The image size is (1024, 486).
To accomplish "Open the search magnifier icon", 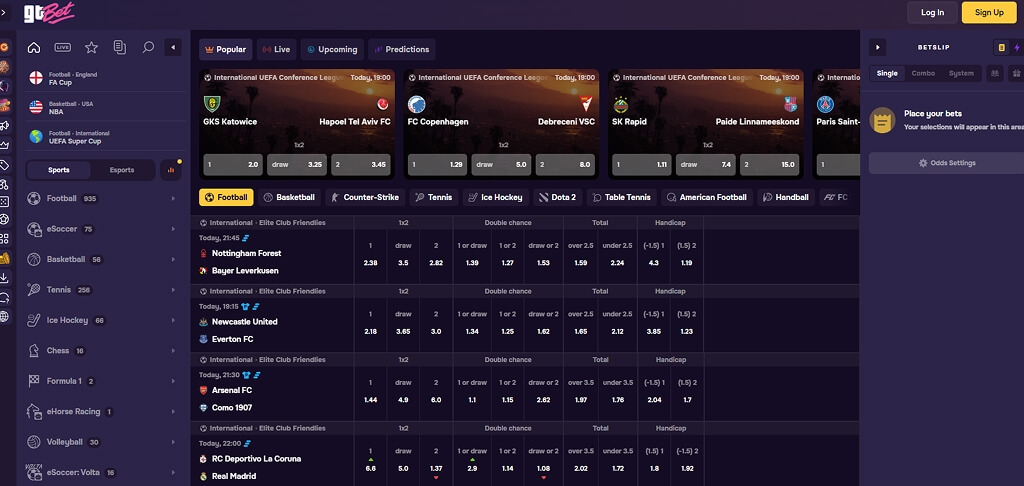I will 148,47.
